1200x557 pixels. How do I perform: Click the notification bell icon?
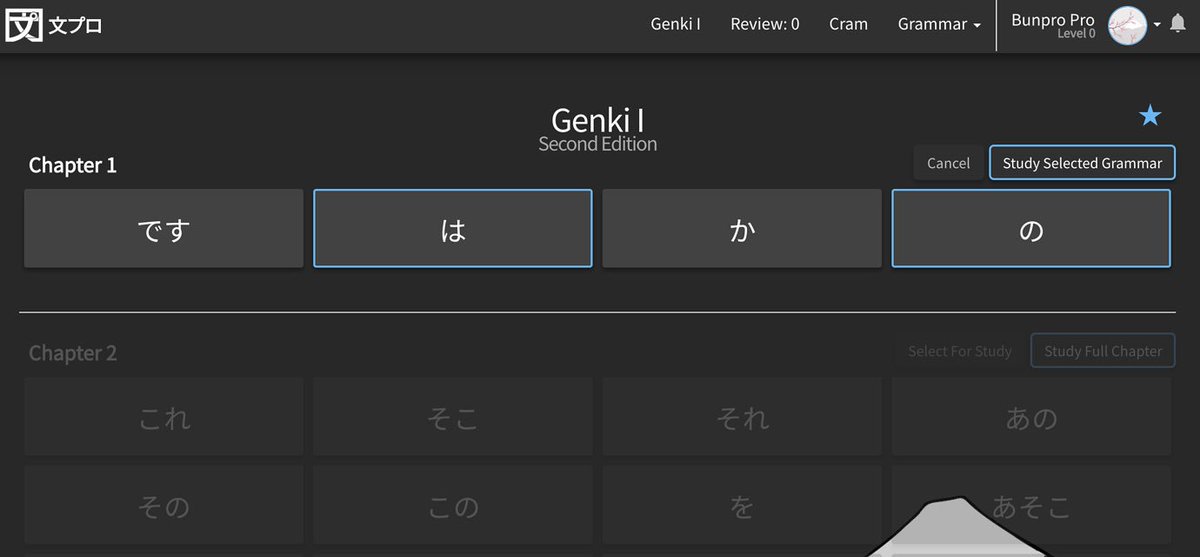pyautogui.click(x=1178, y=24)
